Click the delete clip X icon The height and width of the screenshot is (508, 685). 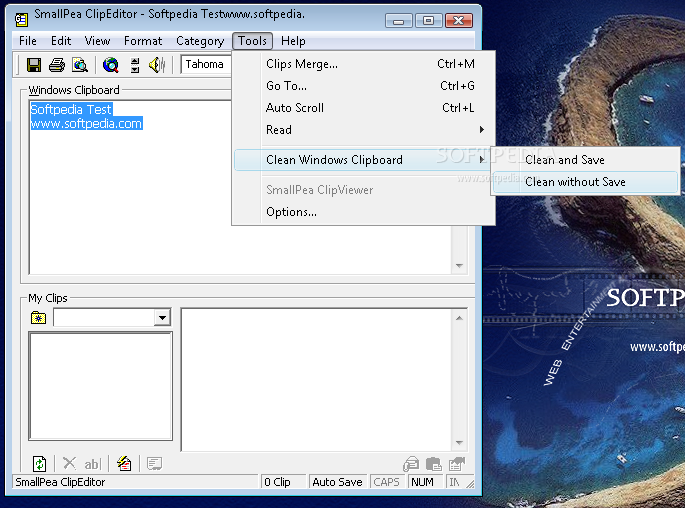(x=69, y=463)
